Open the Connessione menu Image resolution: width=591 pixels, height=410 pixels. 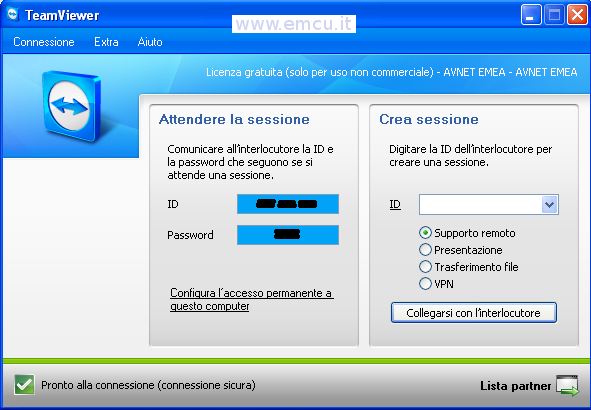[x=44, y=42]
